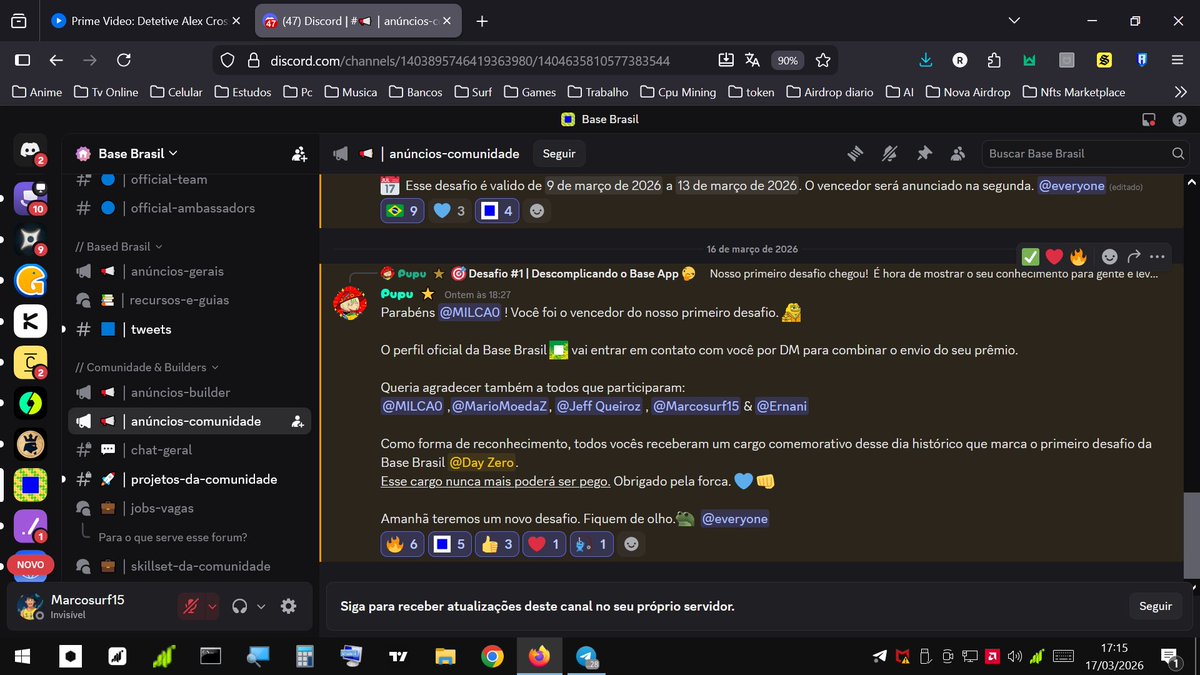This screenshot has height=675, width=1200.
Task: Open Firefox bookmark this page star
Action: click(x=823, y=60)
